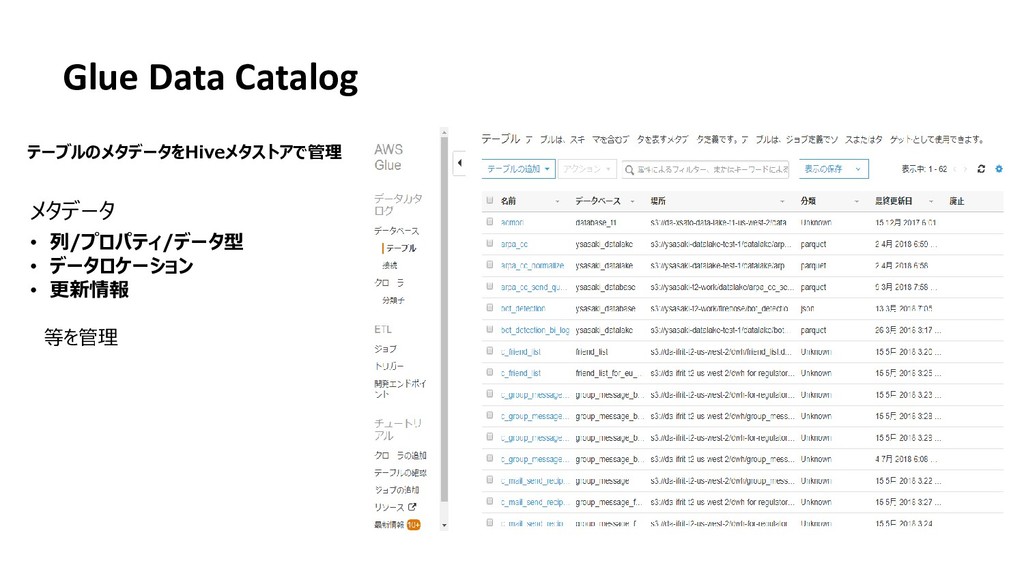Open データベース in the sidebar
1024x576 pixels.
[396, 231]
